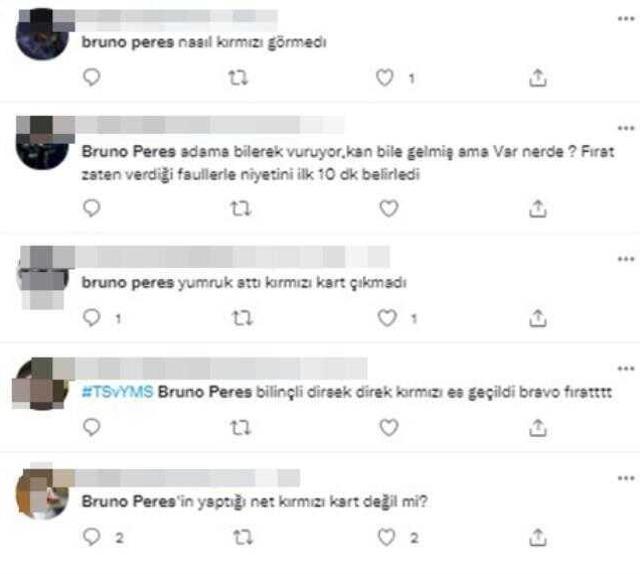The height and width of the screenshot is (574, 640).
Task: Share the 'adama bilerek vuruyor' tweet
Action: pyautogui.click(x=538, y=209)
